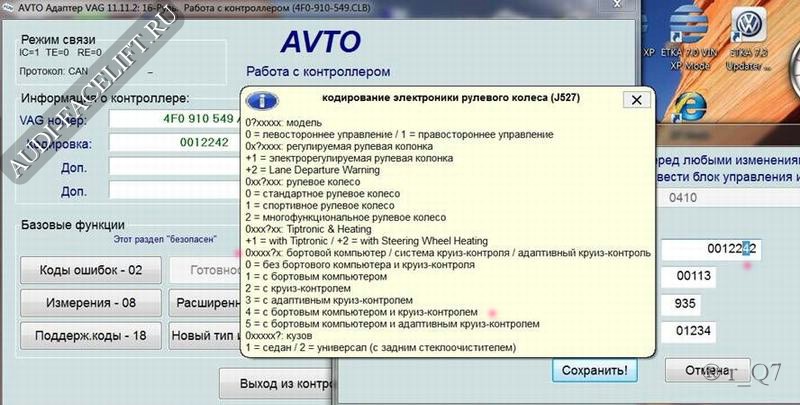Click the 935 input field
Viewport: 800px width, 405px height.
pos(681,305)
